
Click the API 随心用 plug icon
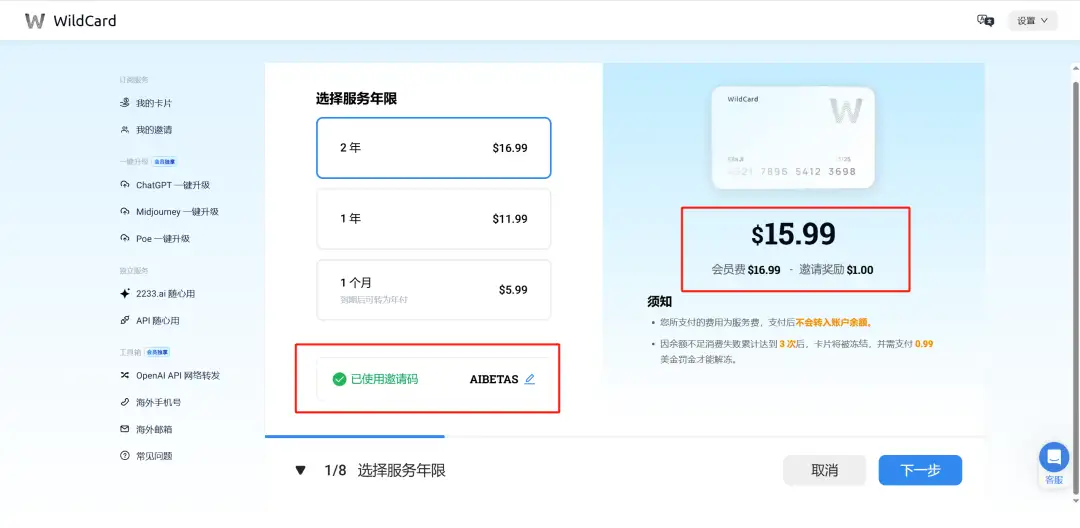coord(125,320)
